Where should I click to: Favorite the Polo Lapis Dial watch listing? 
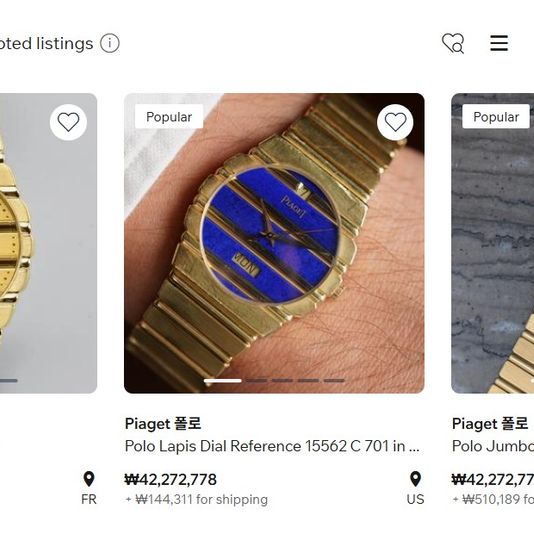click(395, 122)
